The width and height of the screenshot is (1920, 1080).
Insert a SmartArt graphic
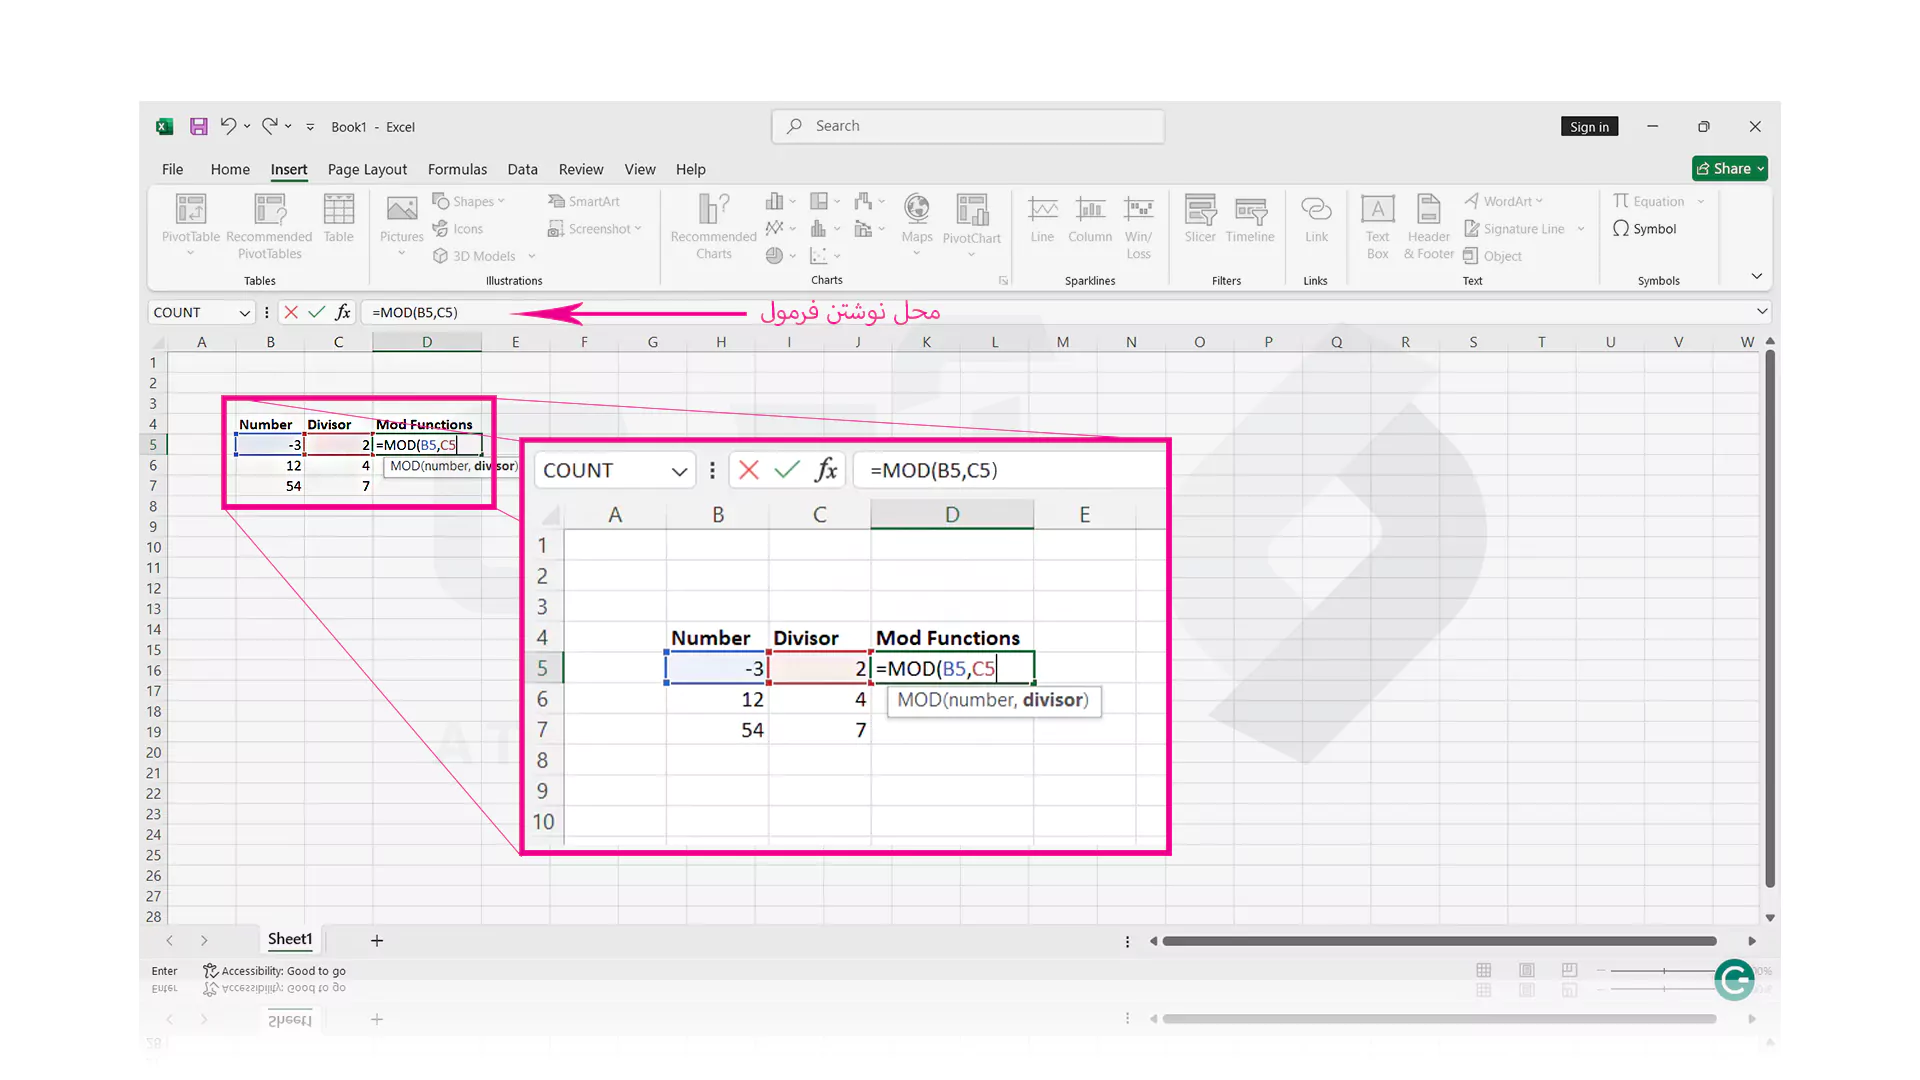tap(584, 201)
